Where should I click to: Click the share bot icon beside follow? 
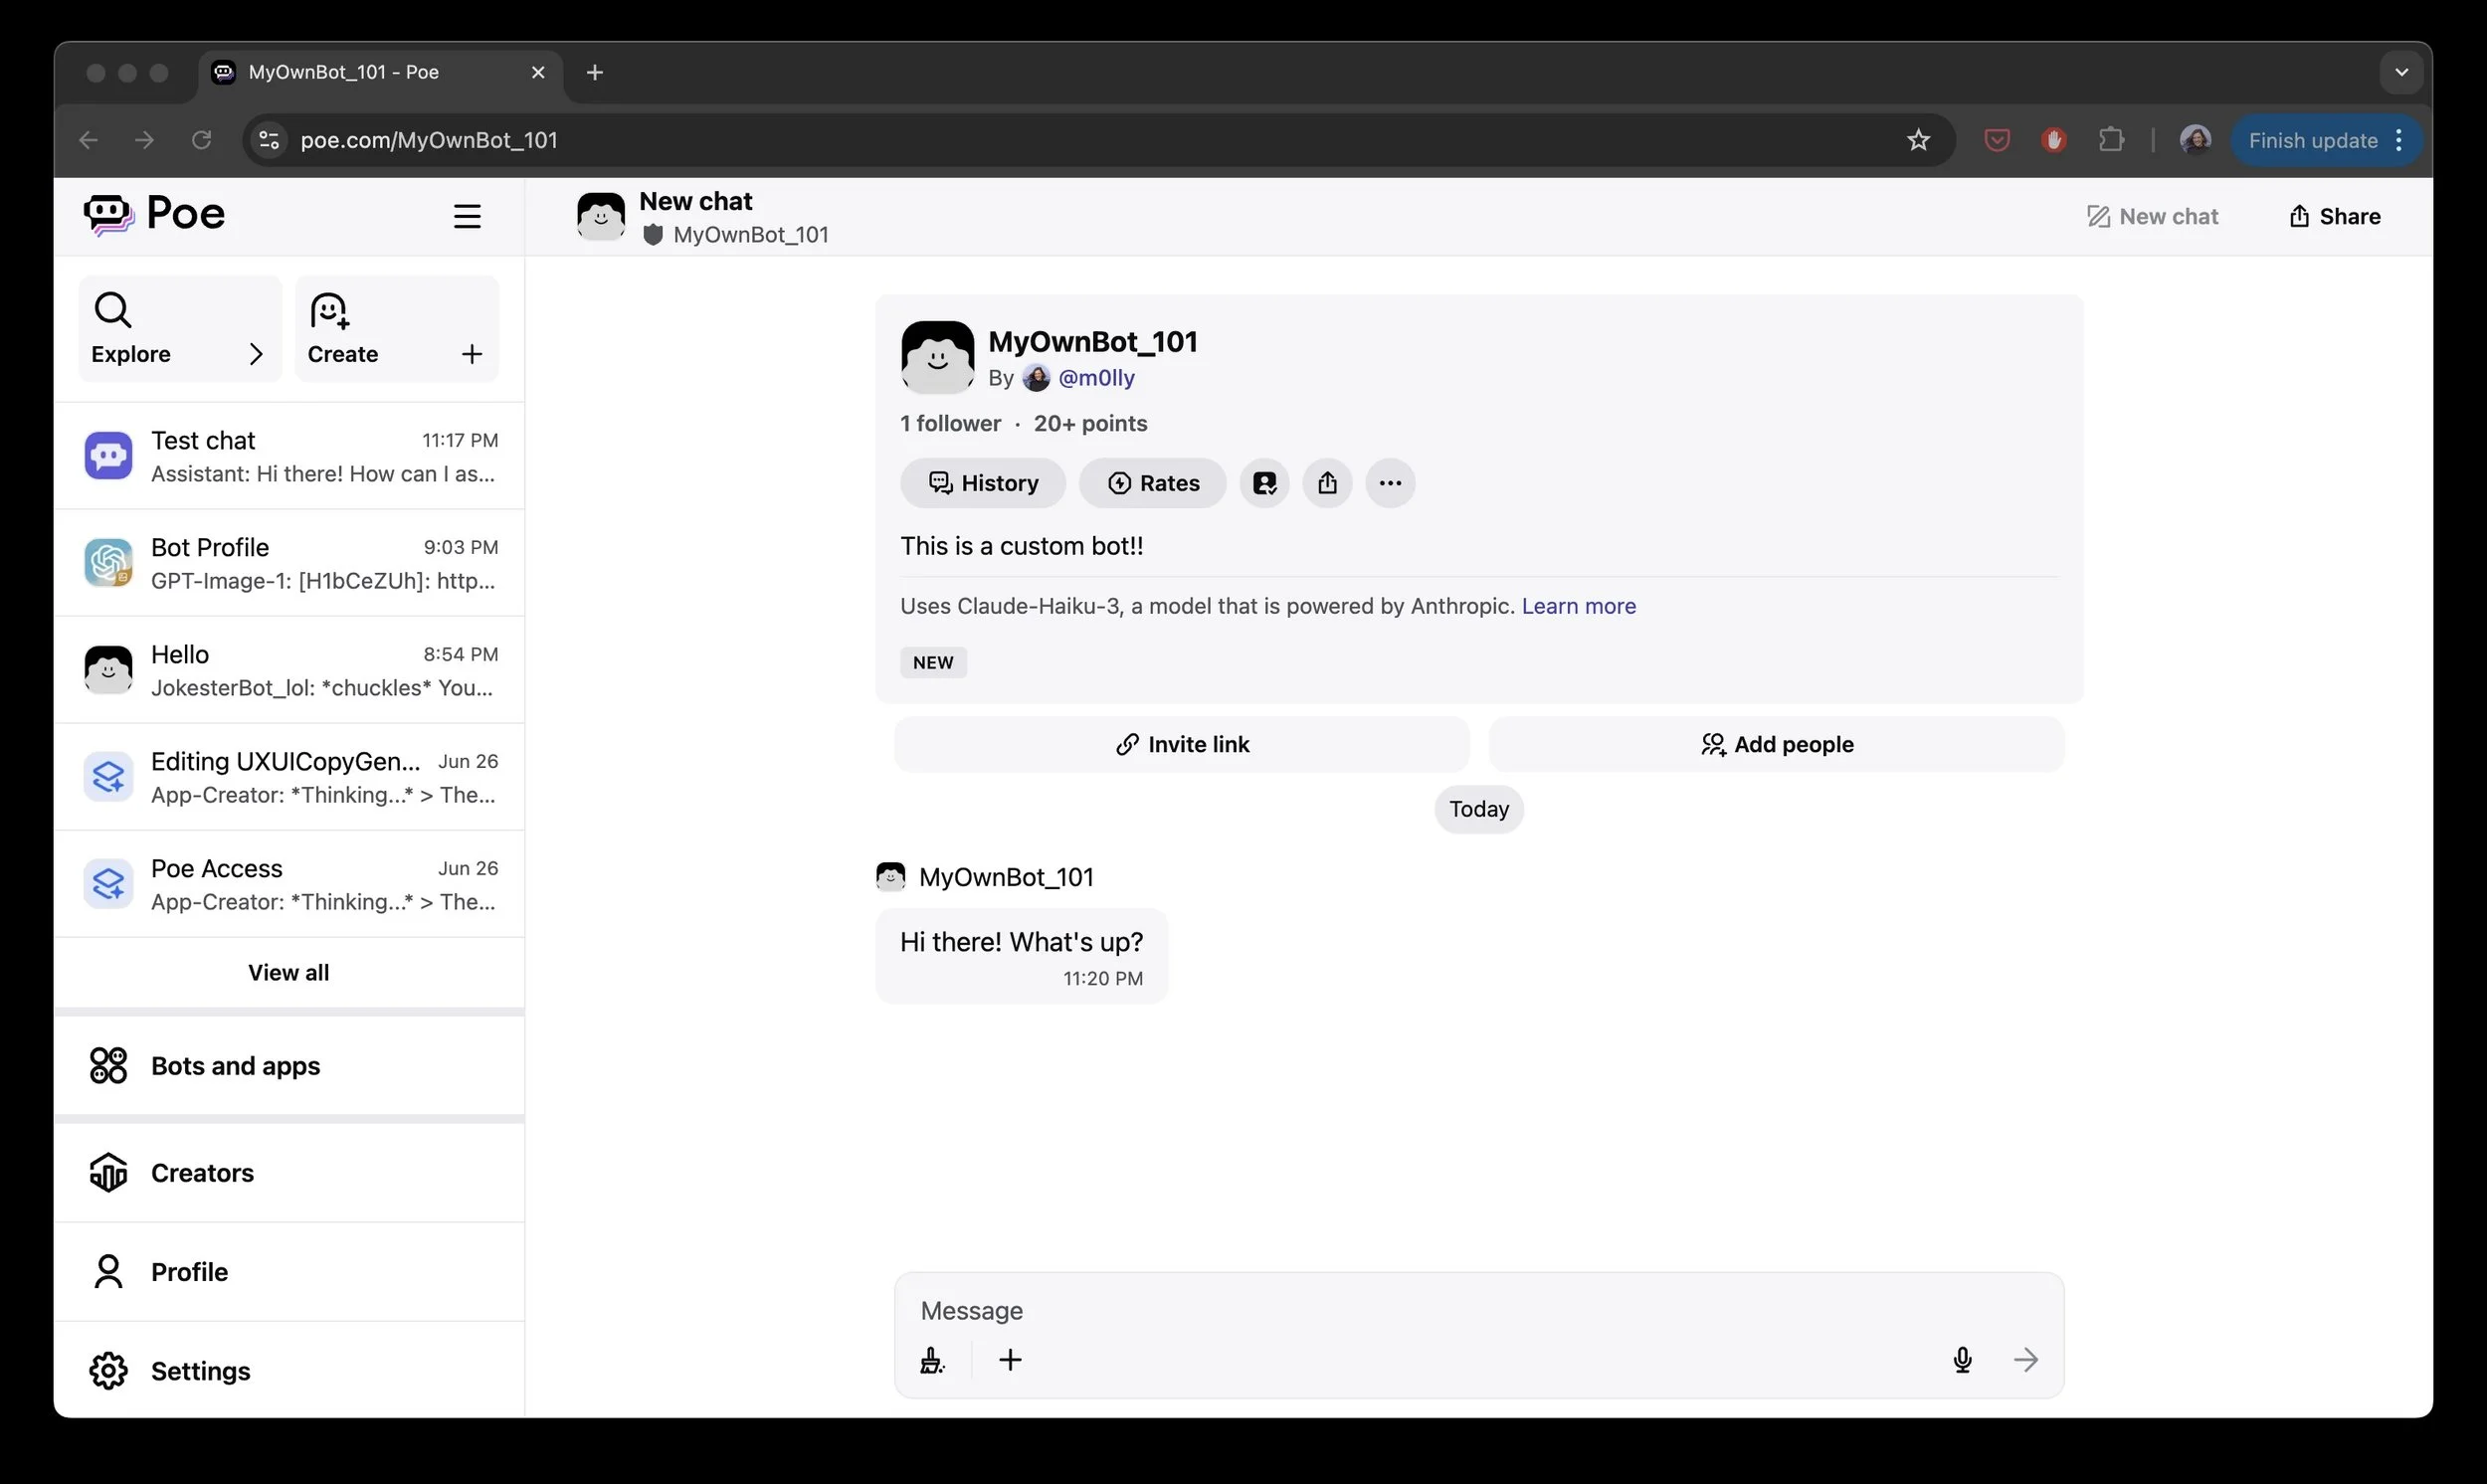tap(1327, 483)
